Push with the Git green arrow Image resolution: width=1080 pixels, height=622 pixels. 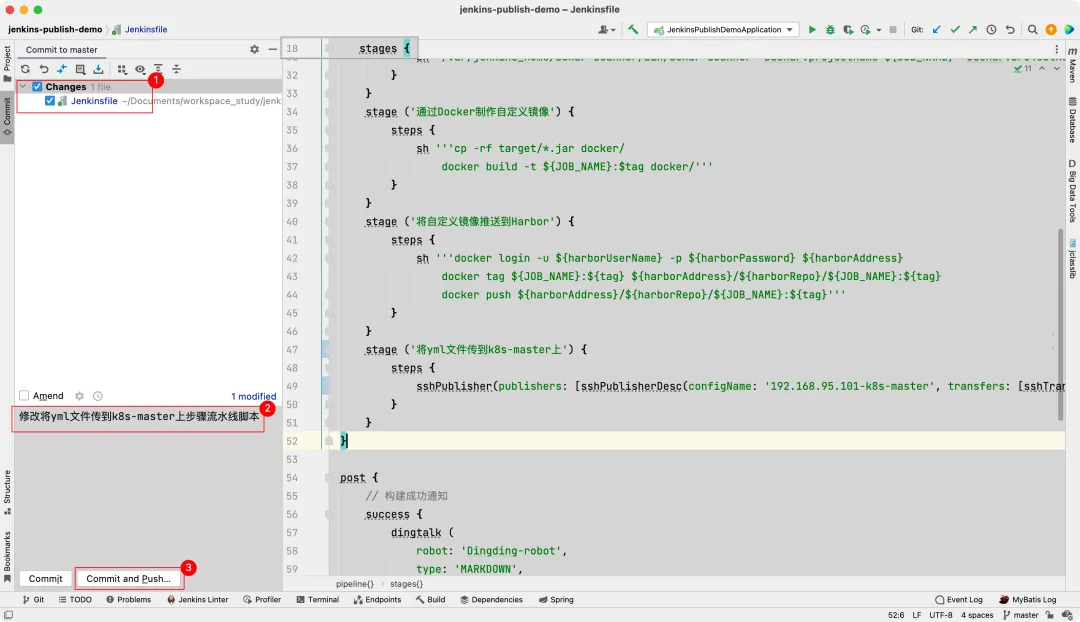click(x=973, y=30)
